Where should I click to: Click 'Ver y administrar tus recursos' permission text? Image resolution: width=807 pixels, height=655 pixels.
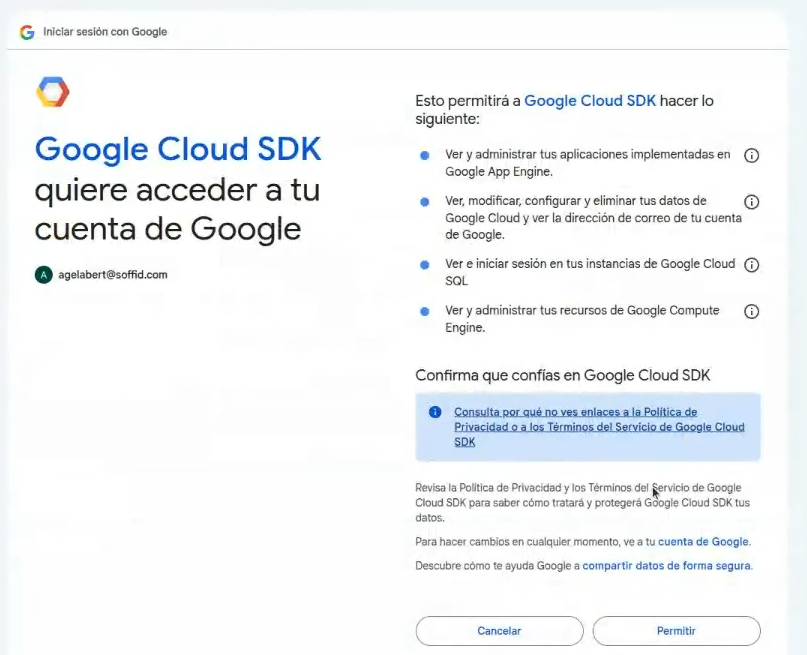pyautogui.click(x=582, y=319)
